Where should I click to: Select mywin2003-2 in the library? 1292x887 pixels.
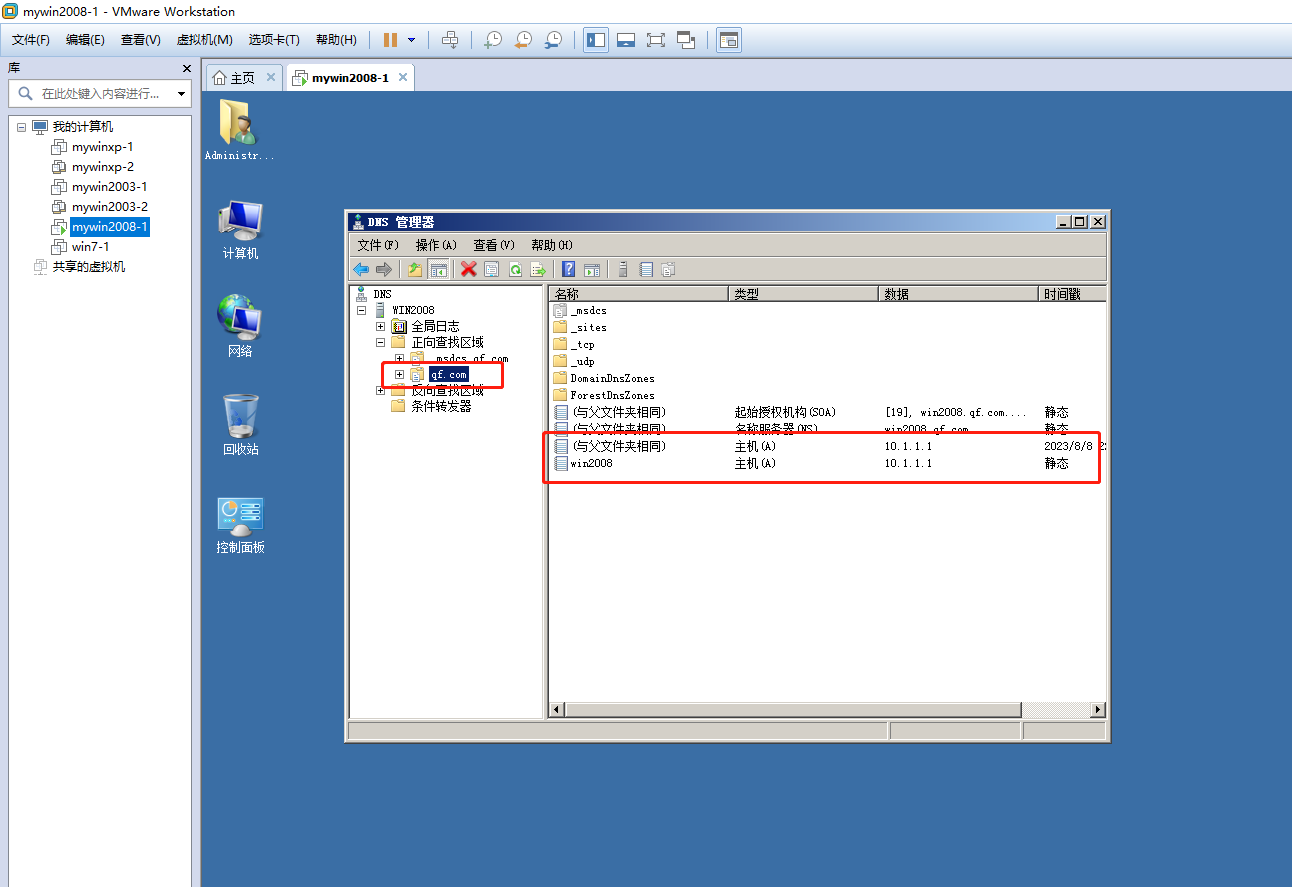click(109, 207)
